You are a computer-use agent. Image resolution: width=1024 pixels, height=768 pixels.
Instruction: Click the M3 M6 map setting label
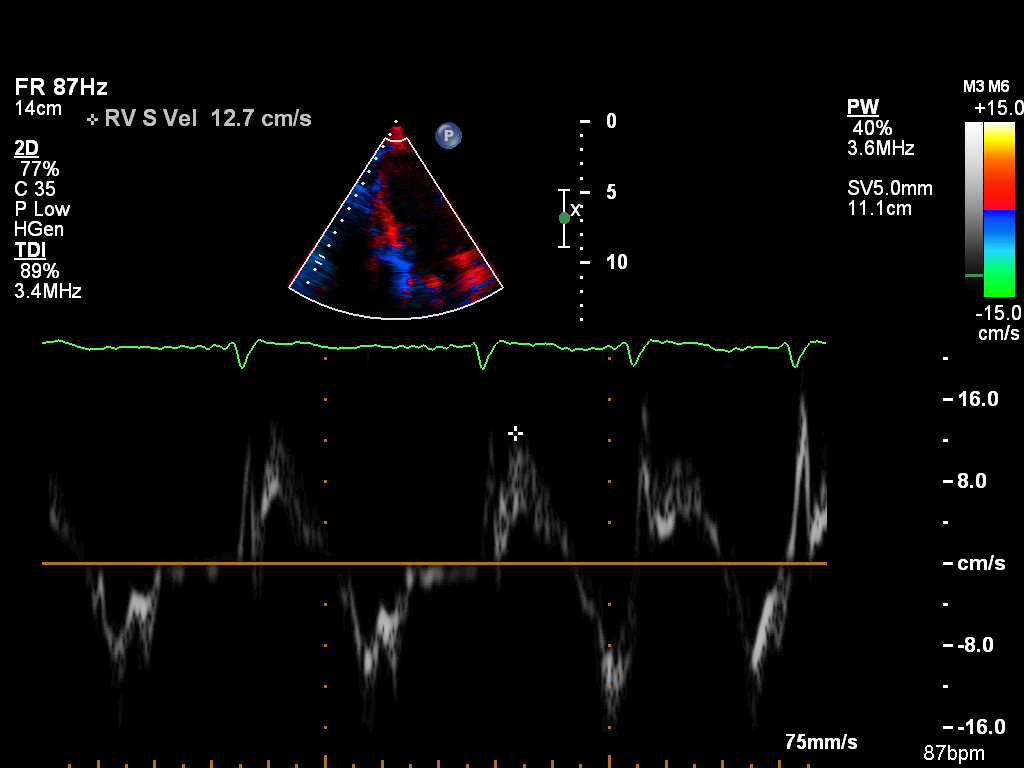tap(985, 88)
